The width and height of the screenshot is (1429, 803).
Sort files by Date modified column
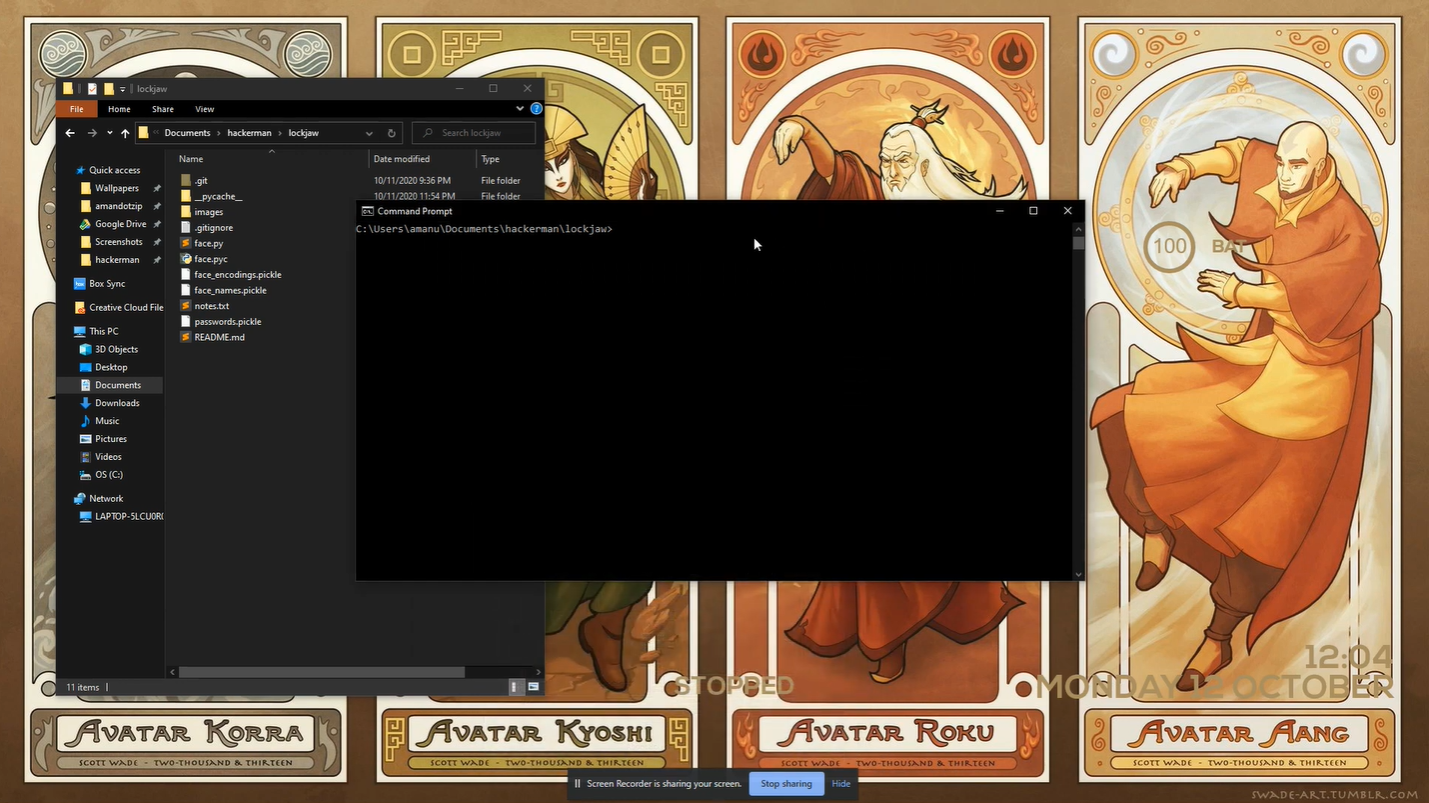401,159
